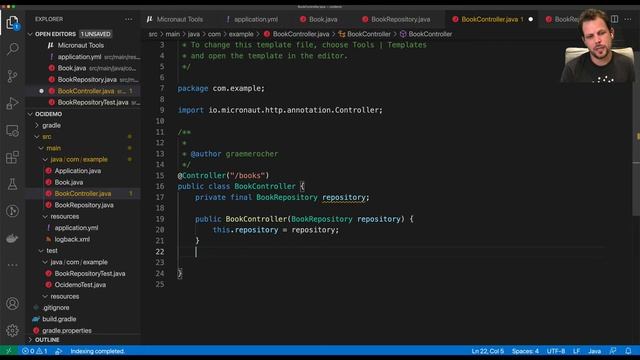This screenshot has width=640, height=360.
Task: Click breadcrumb segment 'example'
Action: pyautogui.click(x=241, y=34)
